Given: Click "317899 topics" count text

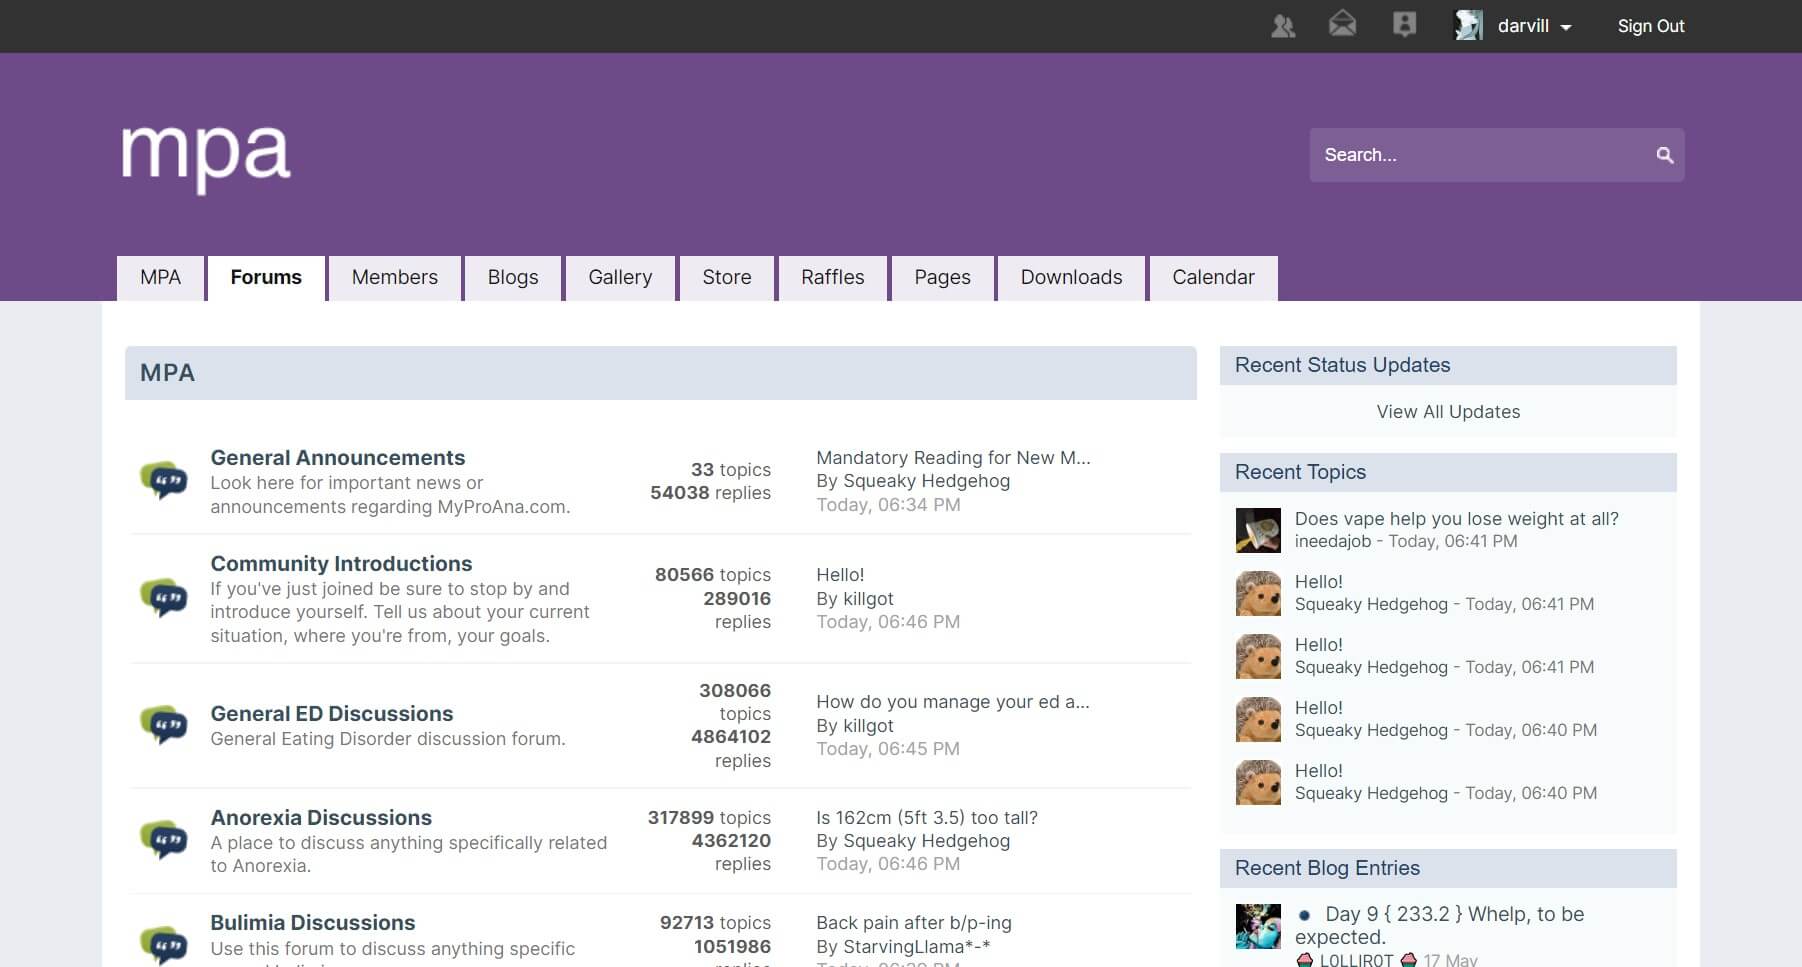Looking at the screenshot, I should tap(709, 818).
